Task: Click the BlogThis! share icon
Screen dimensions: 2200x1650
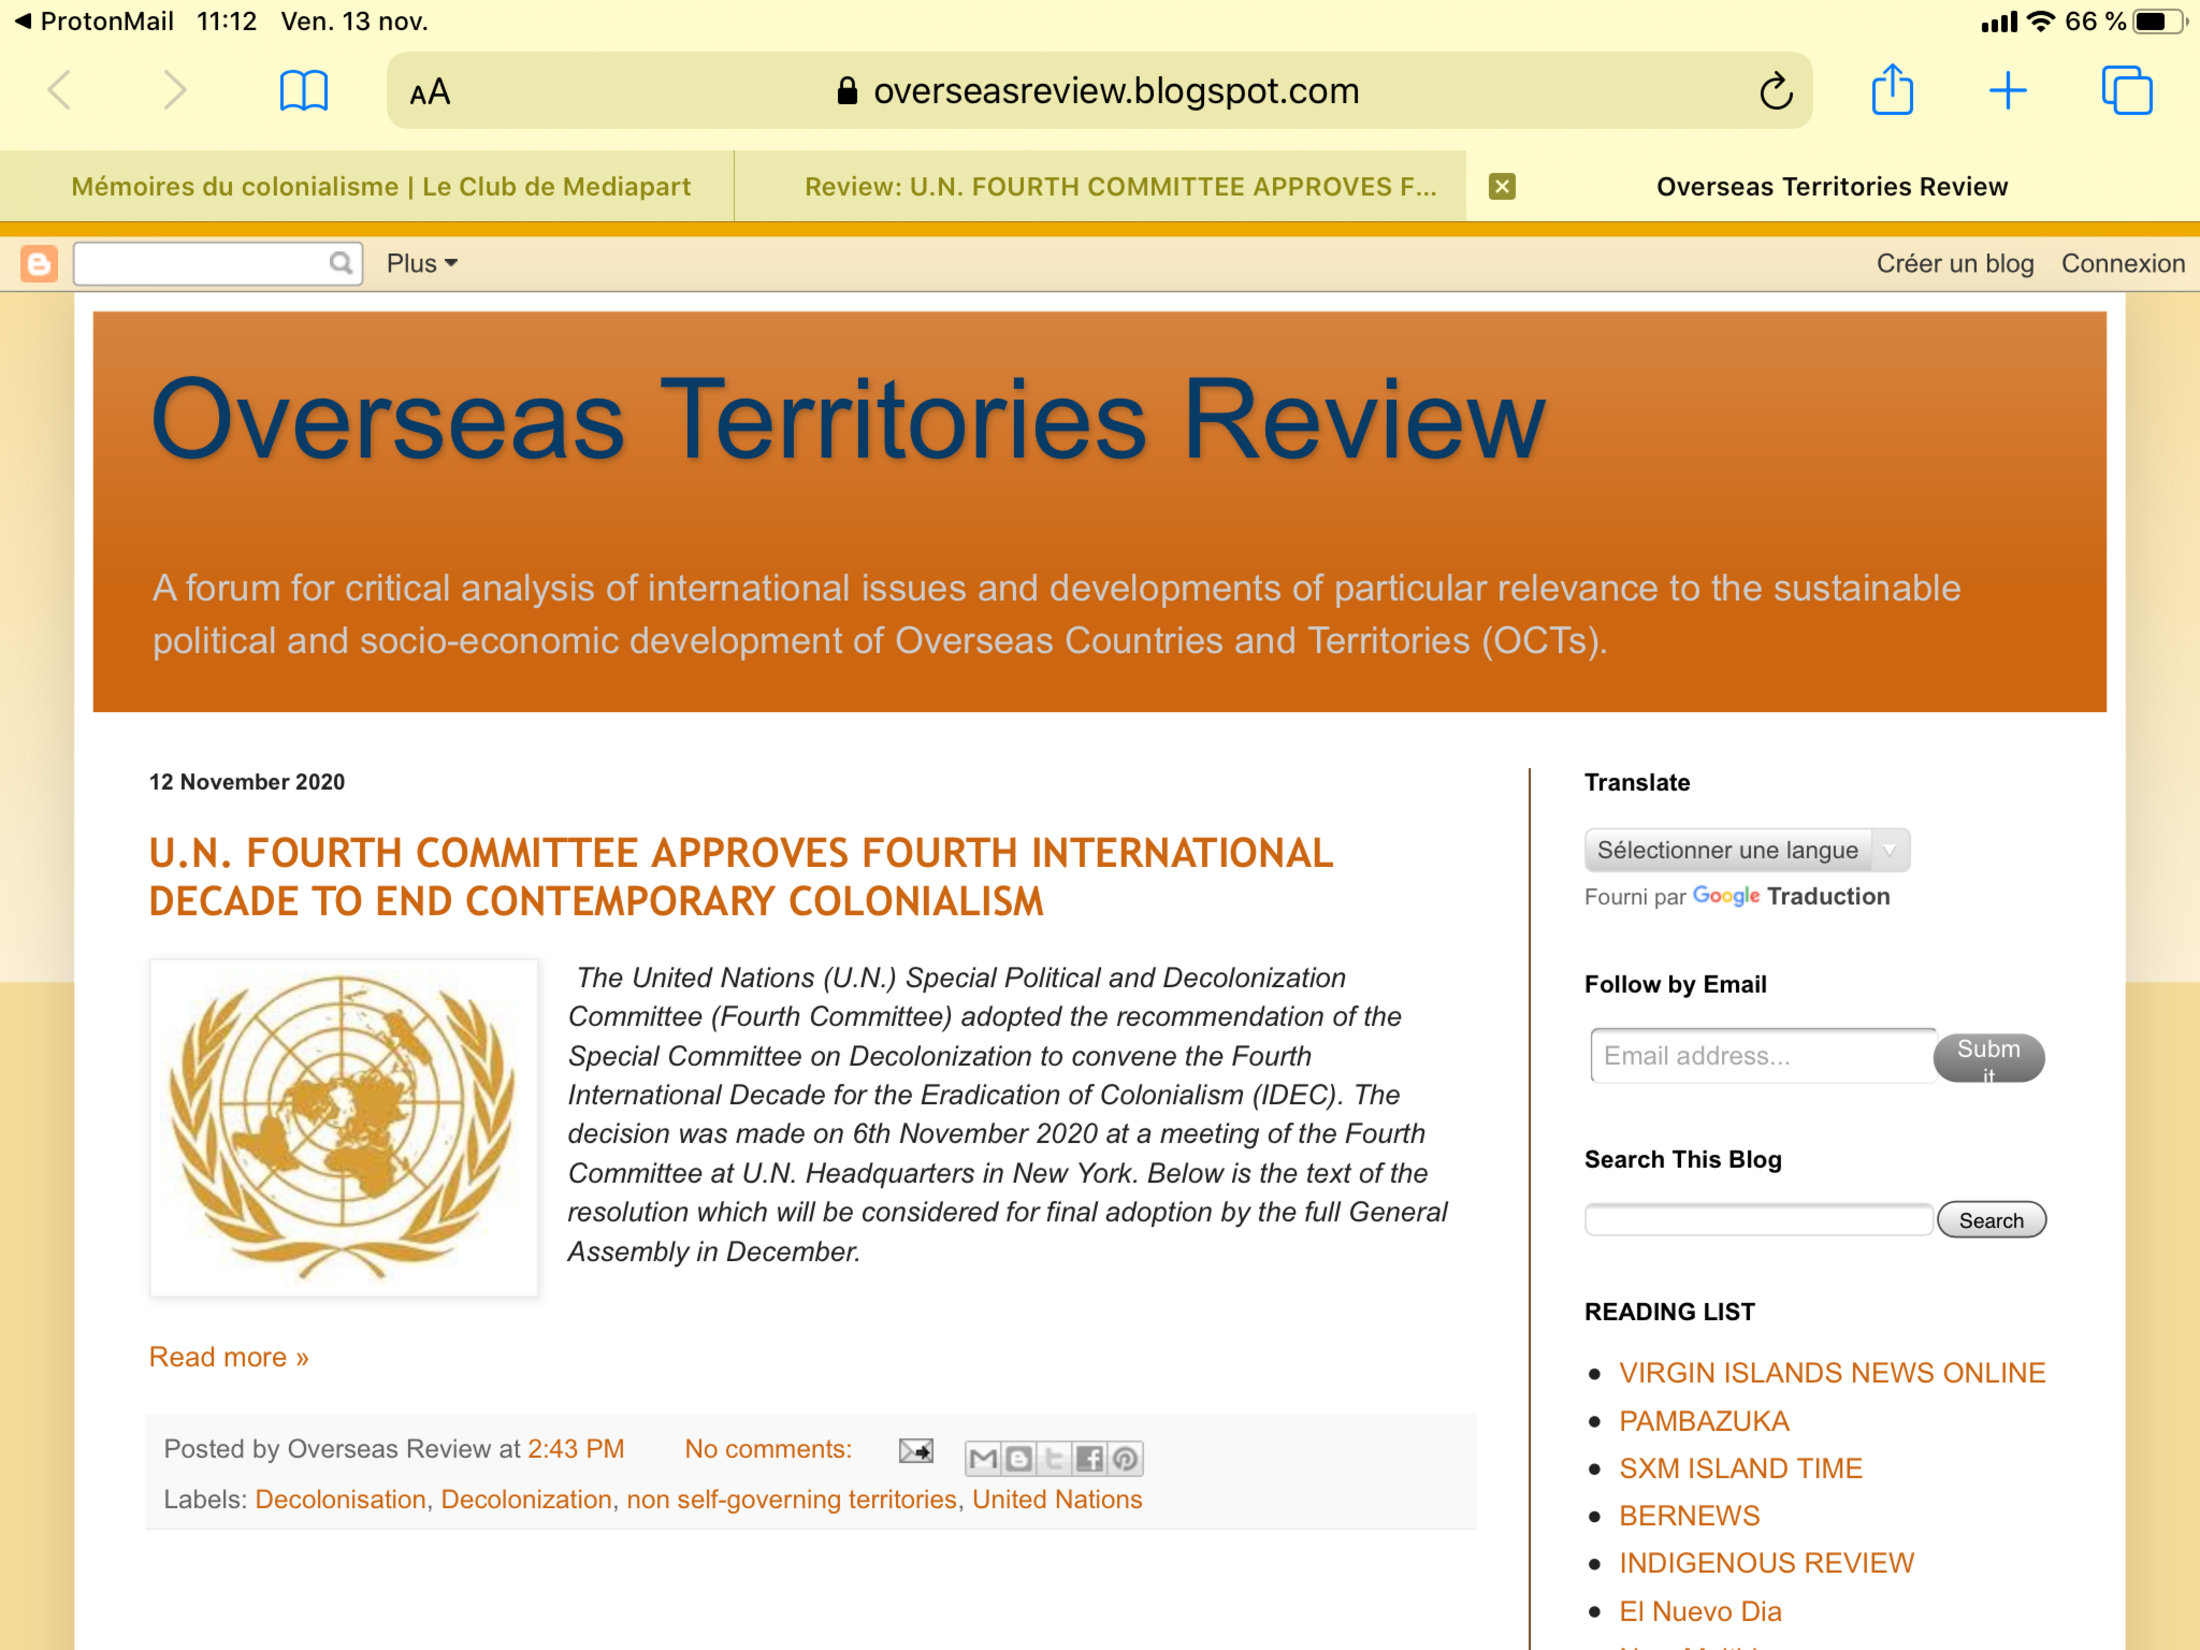Action: tap(1018, 1458)
